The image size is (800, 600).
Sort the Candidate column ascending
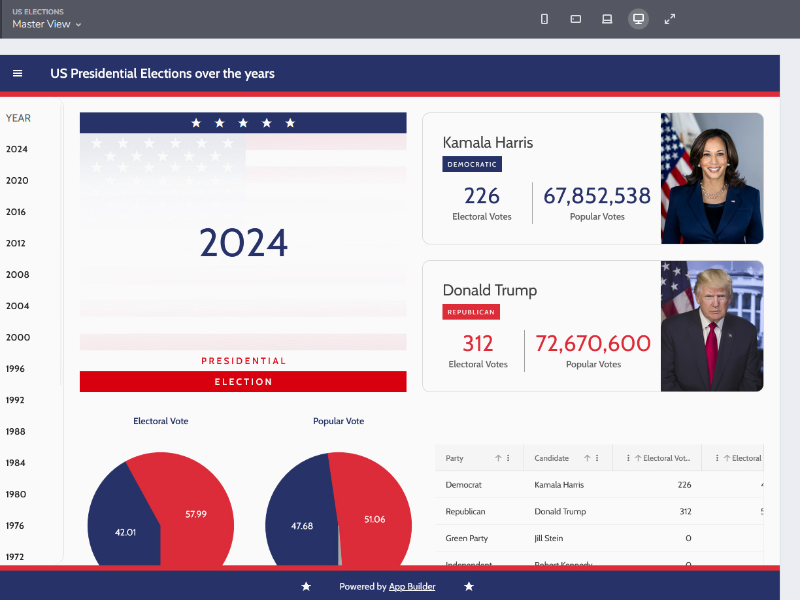click(x=588, y=458)
